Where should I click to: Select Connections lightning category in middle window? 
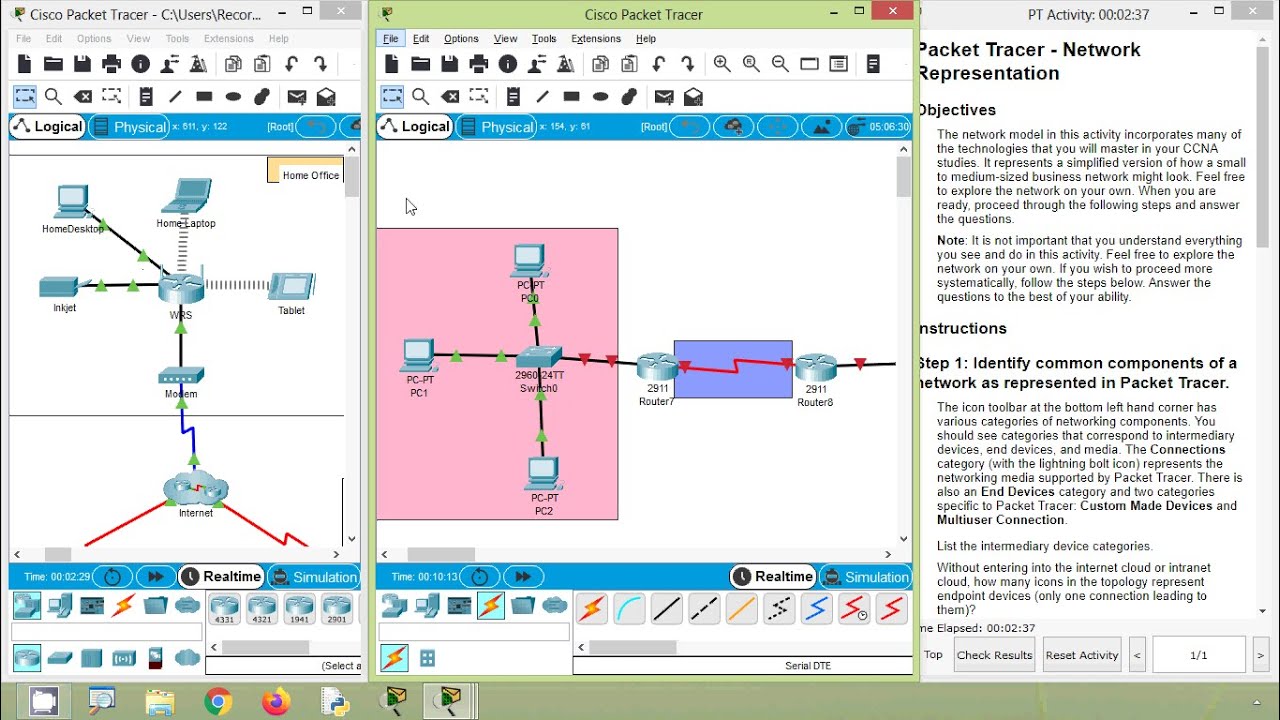491,605
